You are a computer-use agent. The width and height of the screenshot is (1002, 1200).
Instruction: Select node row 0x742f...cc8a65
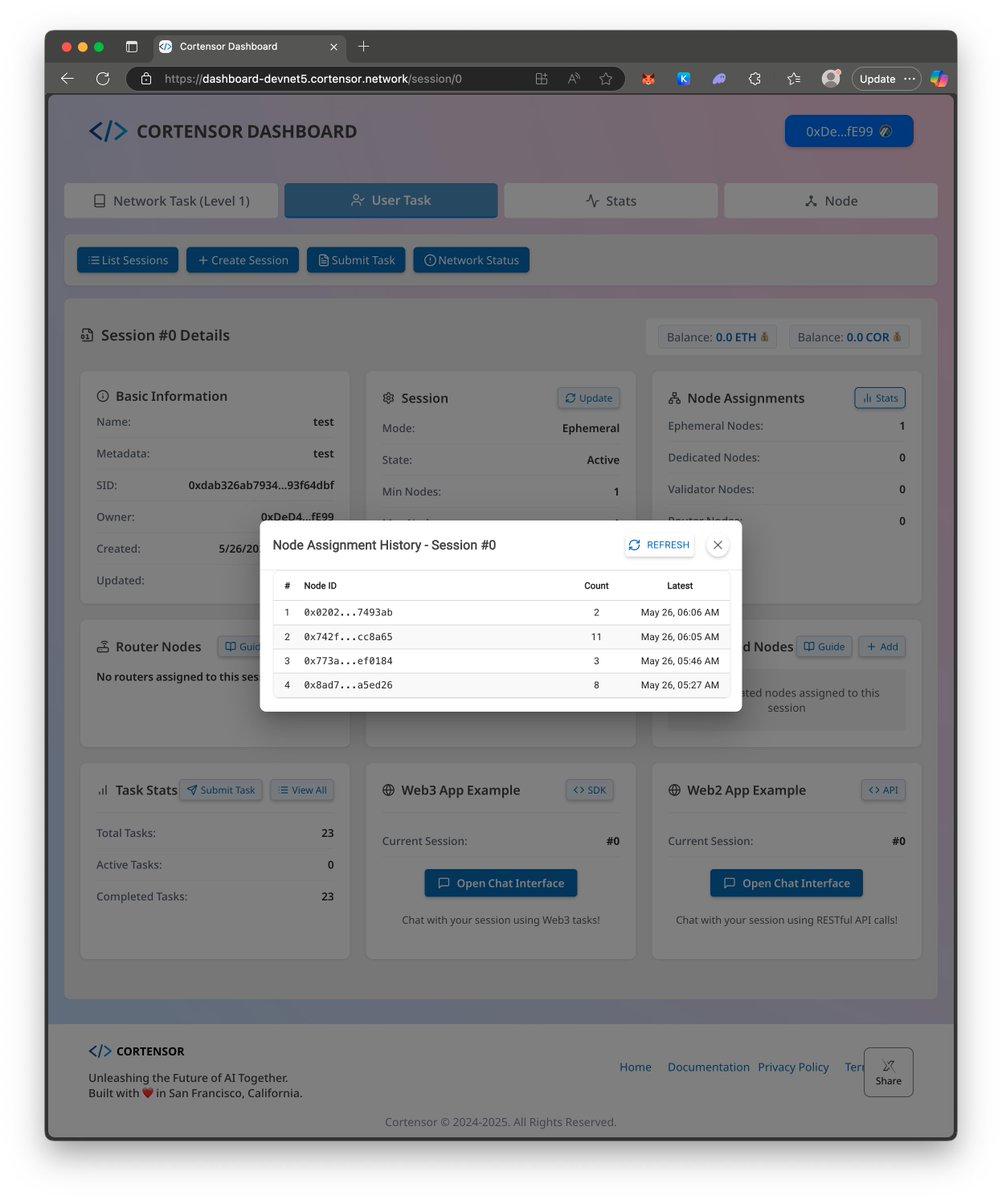[x=501, y=637]
